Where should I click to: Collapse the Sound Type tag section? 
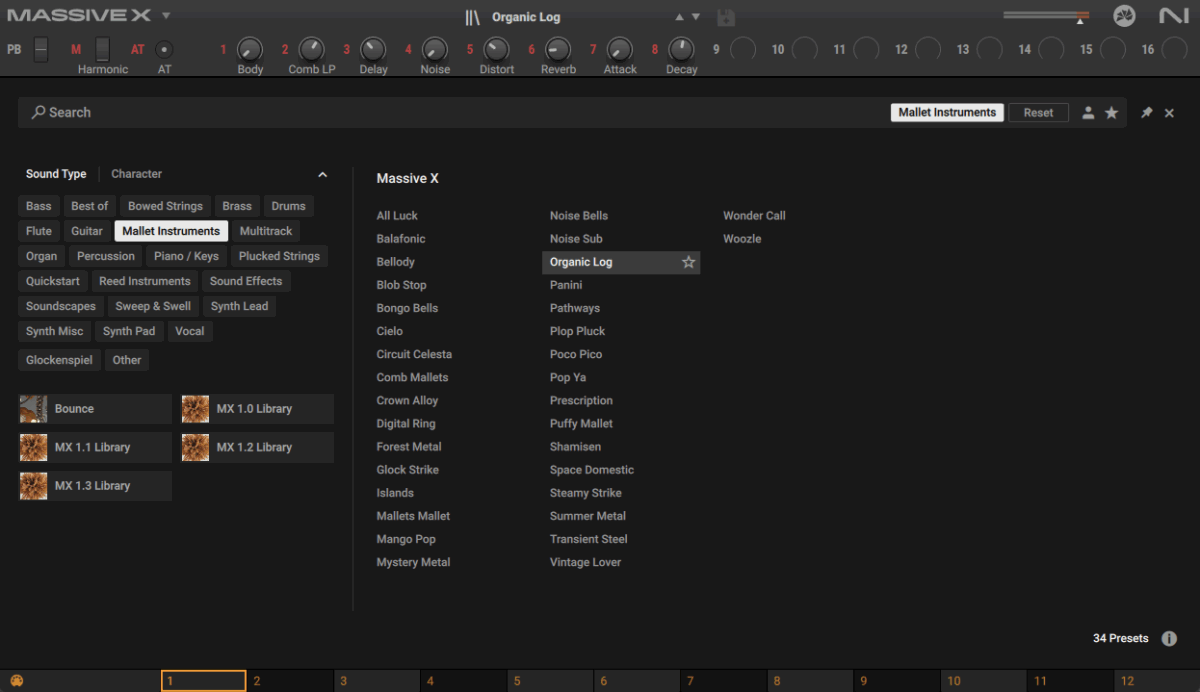[x=322, y=174]
